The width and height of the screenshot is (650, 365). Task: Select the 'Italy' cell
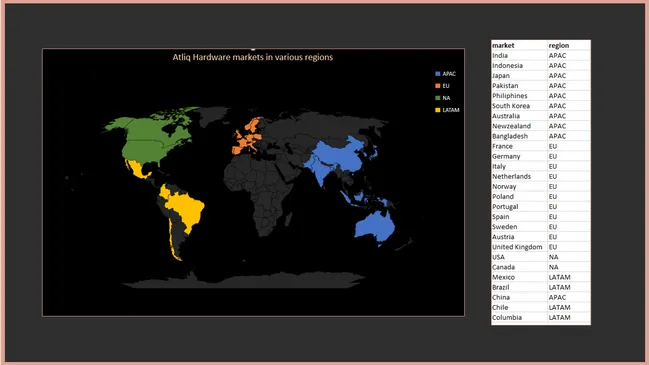(x=519, y=166)
